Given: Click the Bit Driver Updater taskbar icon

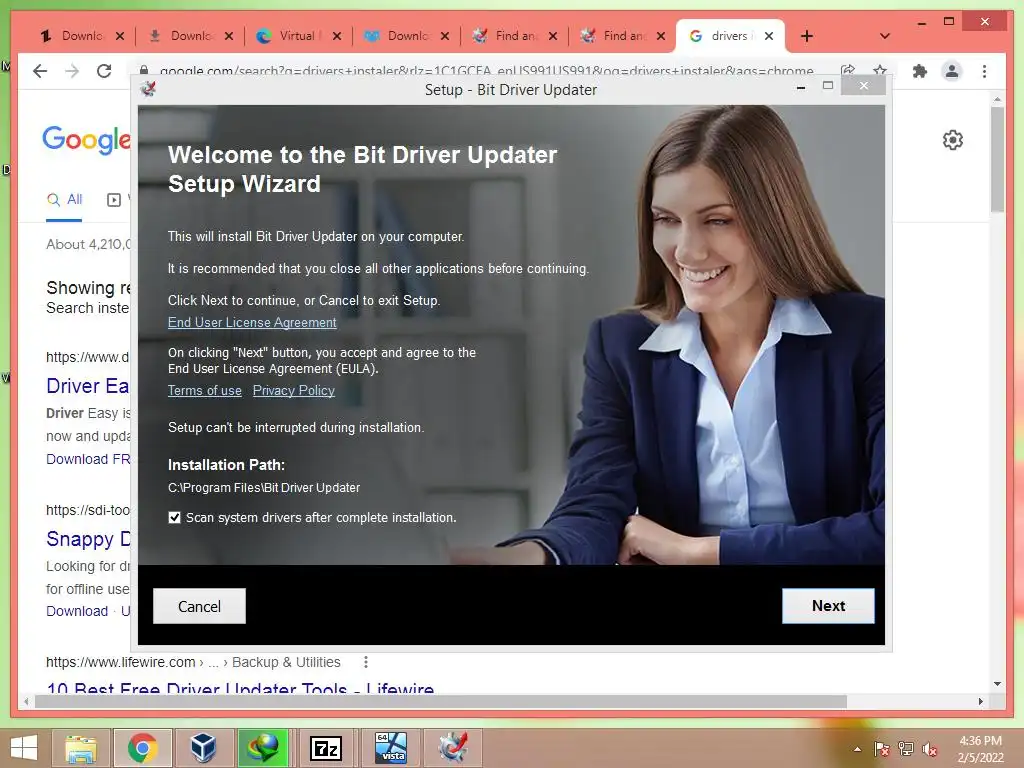Looking at the screenshot, I should point(453,748).
